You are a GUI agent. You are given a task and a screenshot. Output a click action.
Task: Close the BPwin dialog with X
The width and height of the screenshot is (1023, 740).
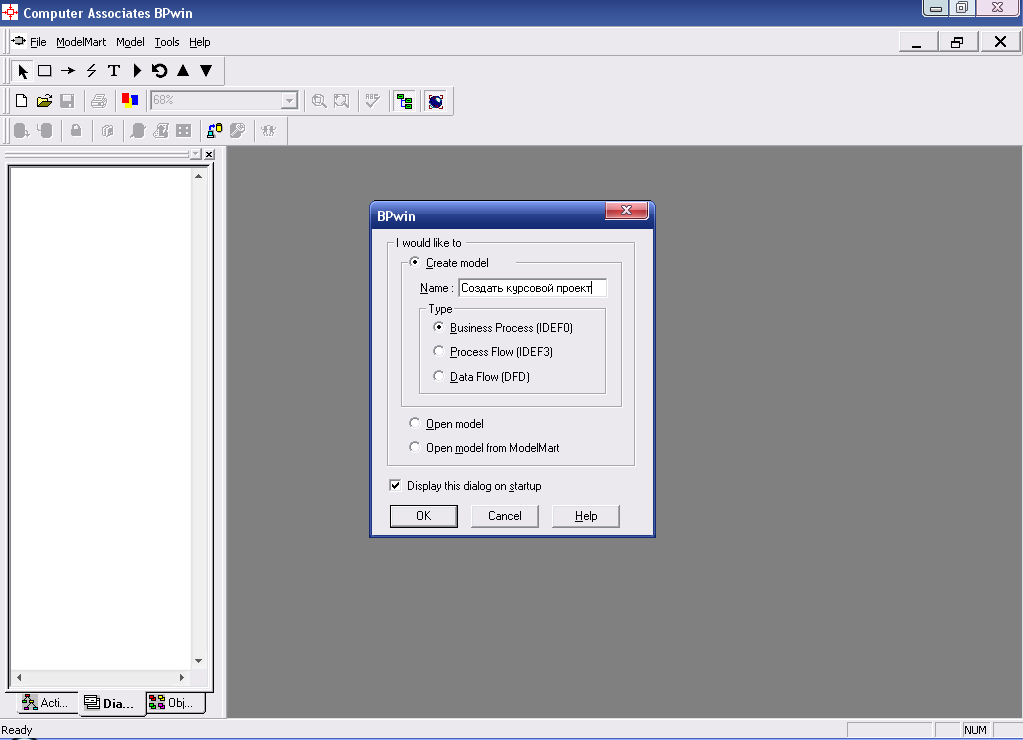pyautogui.click(x=626, y=210)
